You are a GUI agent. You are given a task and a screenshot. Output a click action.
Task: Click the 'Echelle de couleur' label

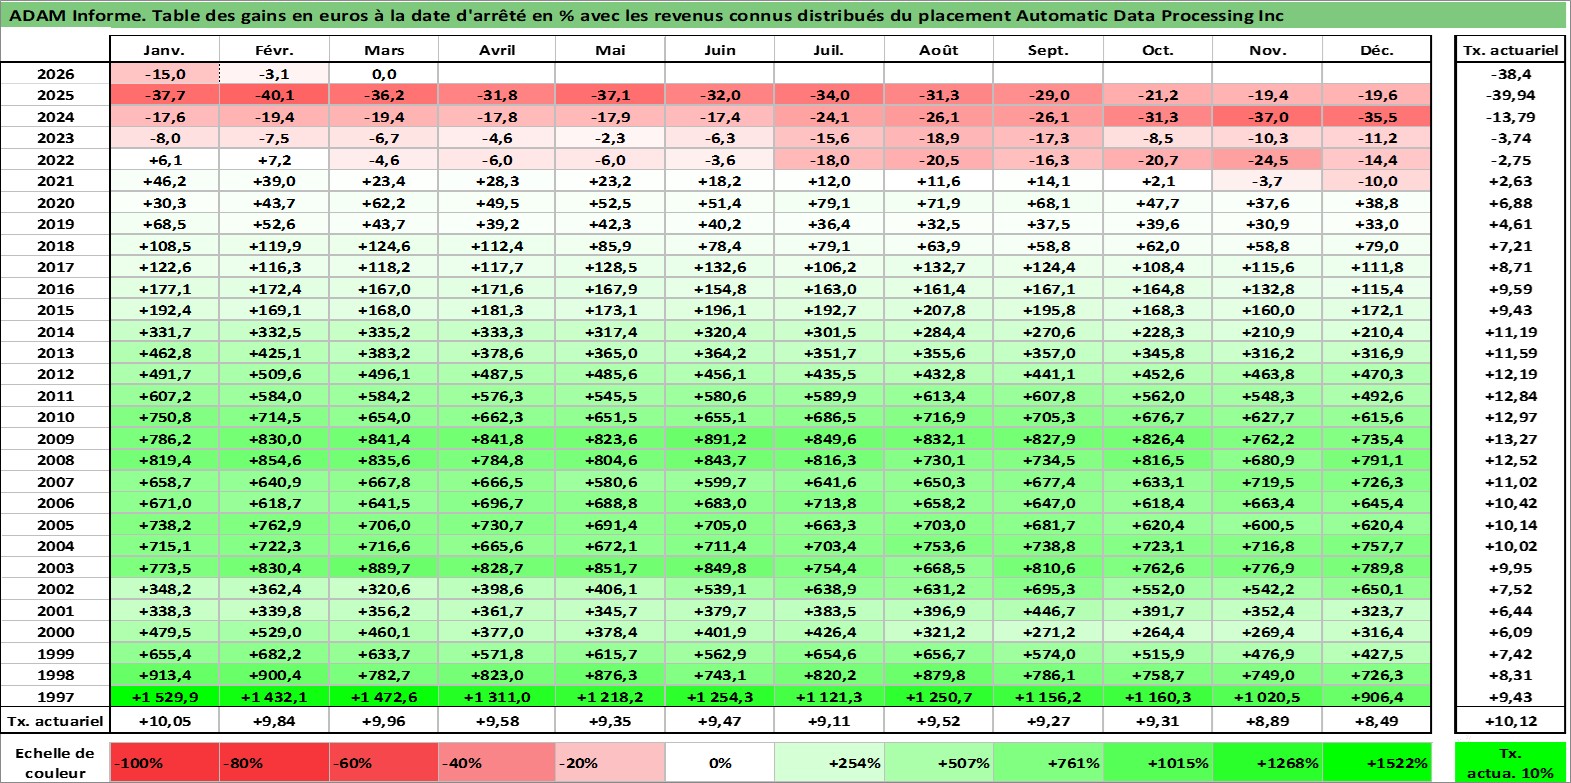[55, 762]
